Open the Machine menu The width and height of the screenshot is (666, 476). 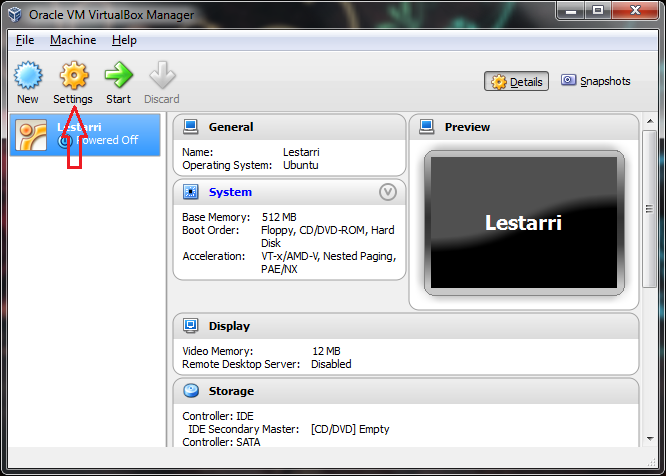[73, 40]
